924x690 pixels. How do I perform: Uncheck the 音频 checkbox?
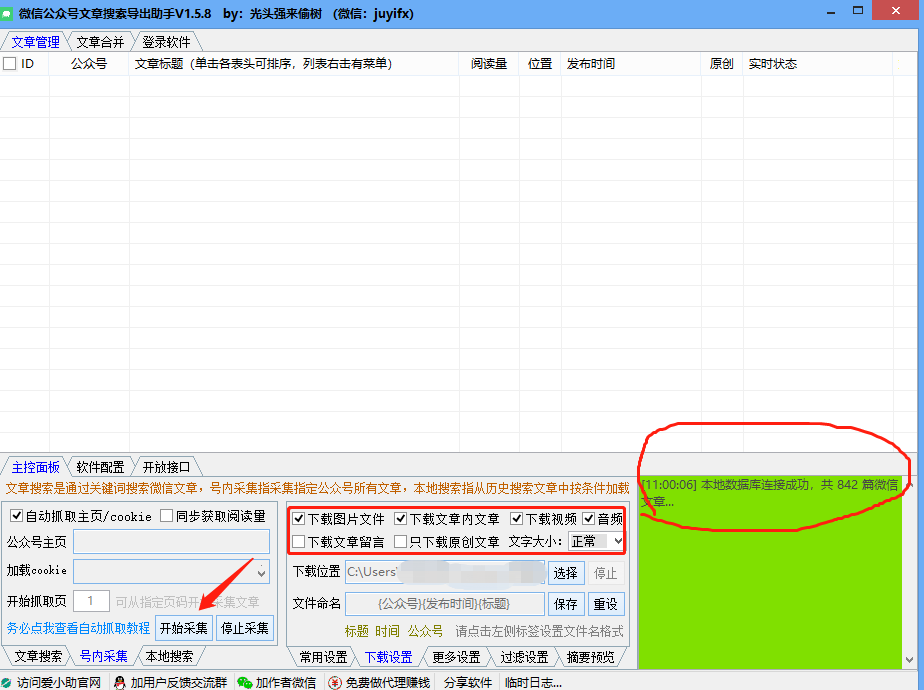589,519
